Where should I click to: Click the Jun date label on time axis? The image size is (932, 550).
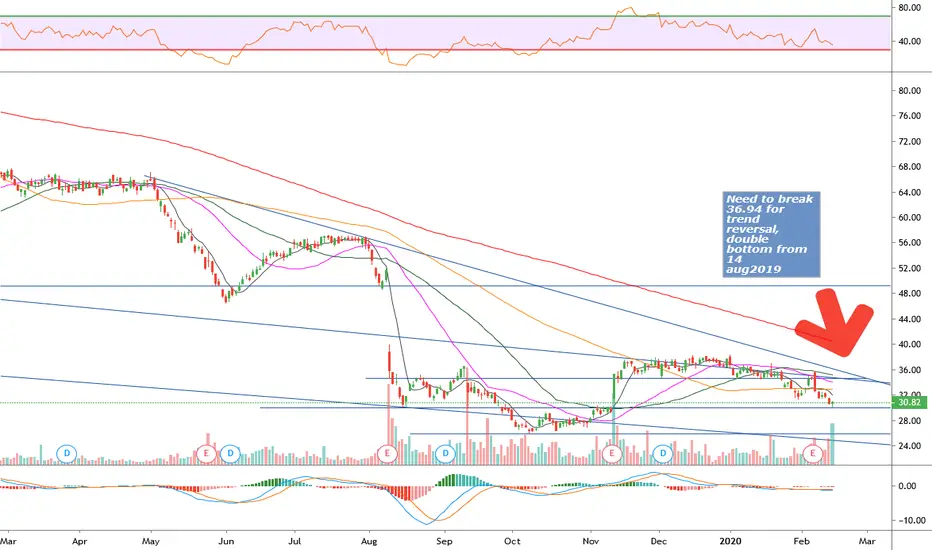[226, 542]
